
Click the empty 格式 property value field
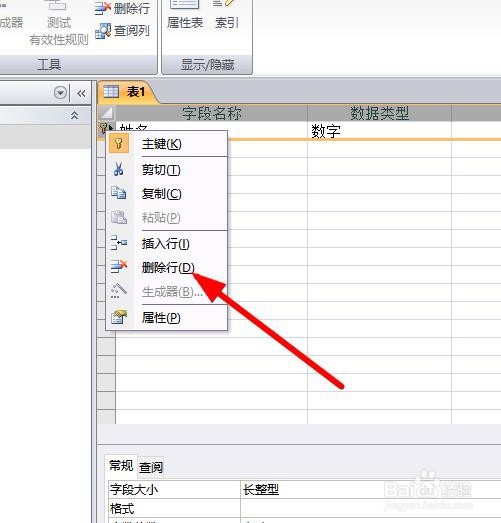click(370, 508)
